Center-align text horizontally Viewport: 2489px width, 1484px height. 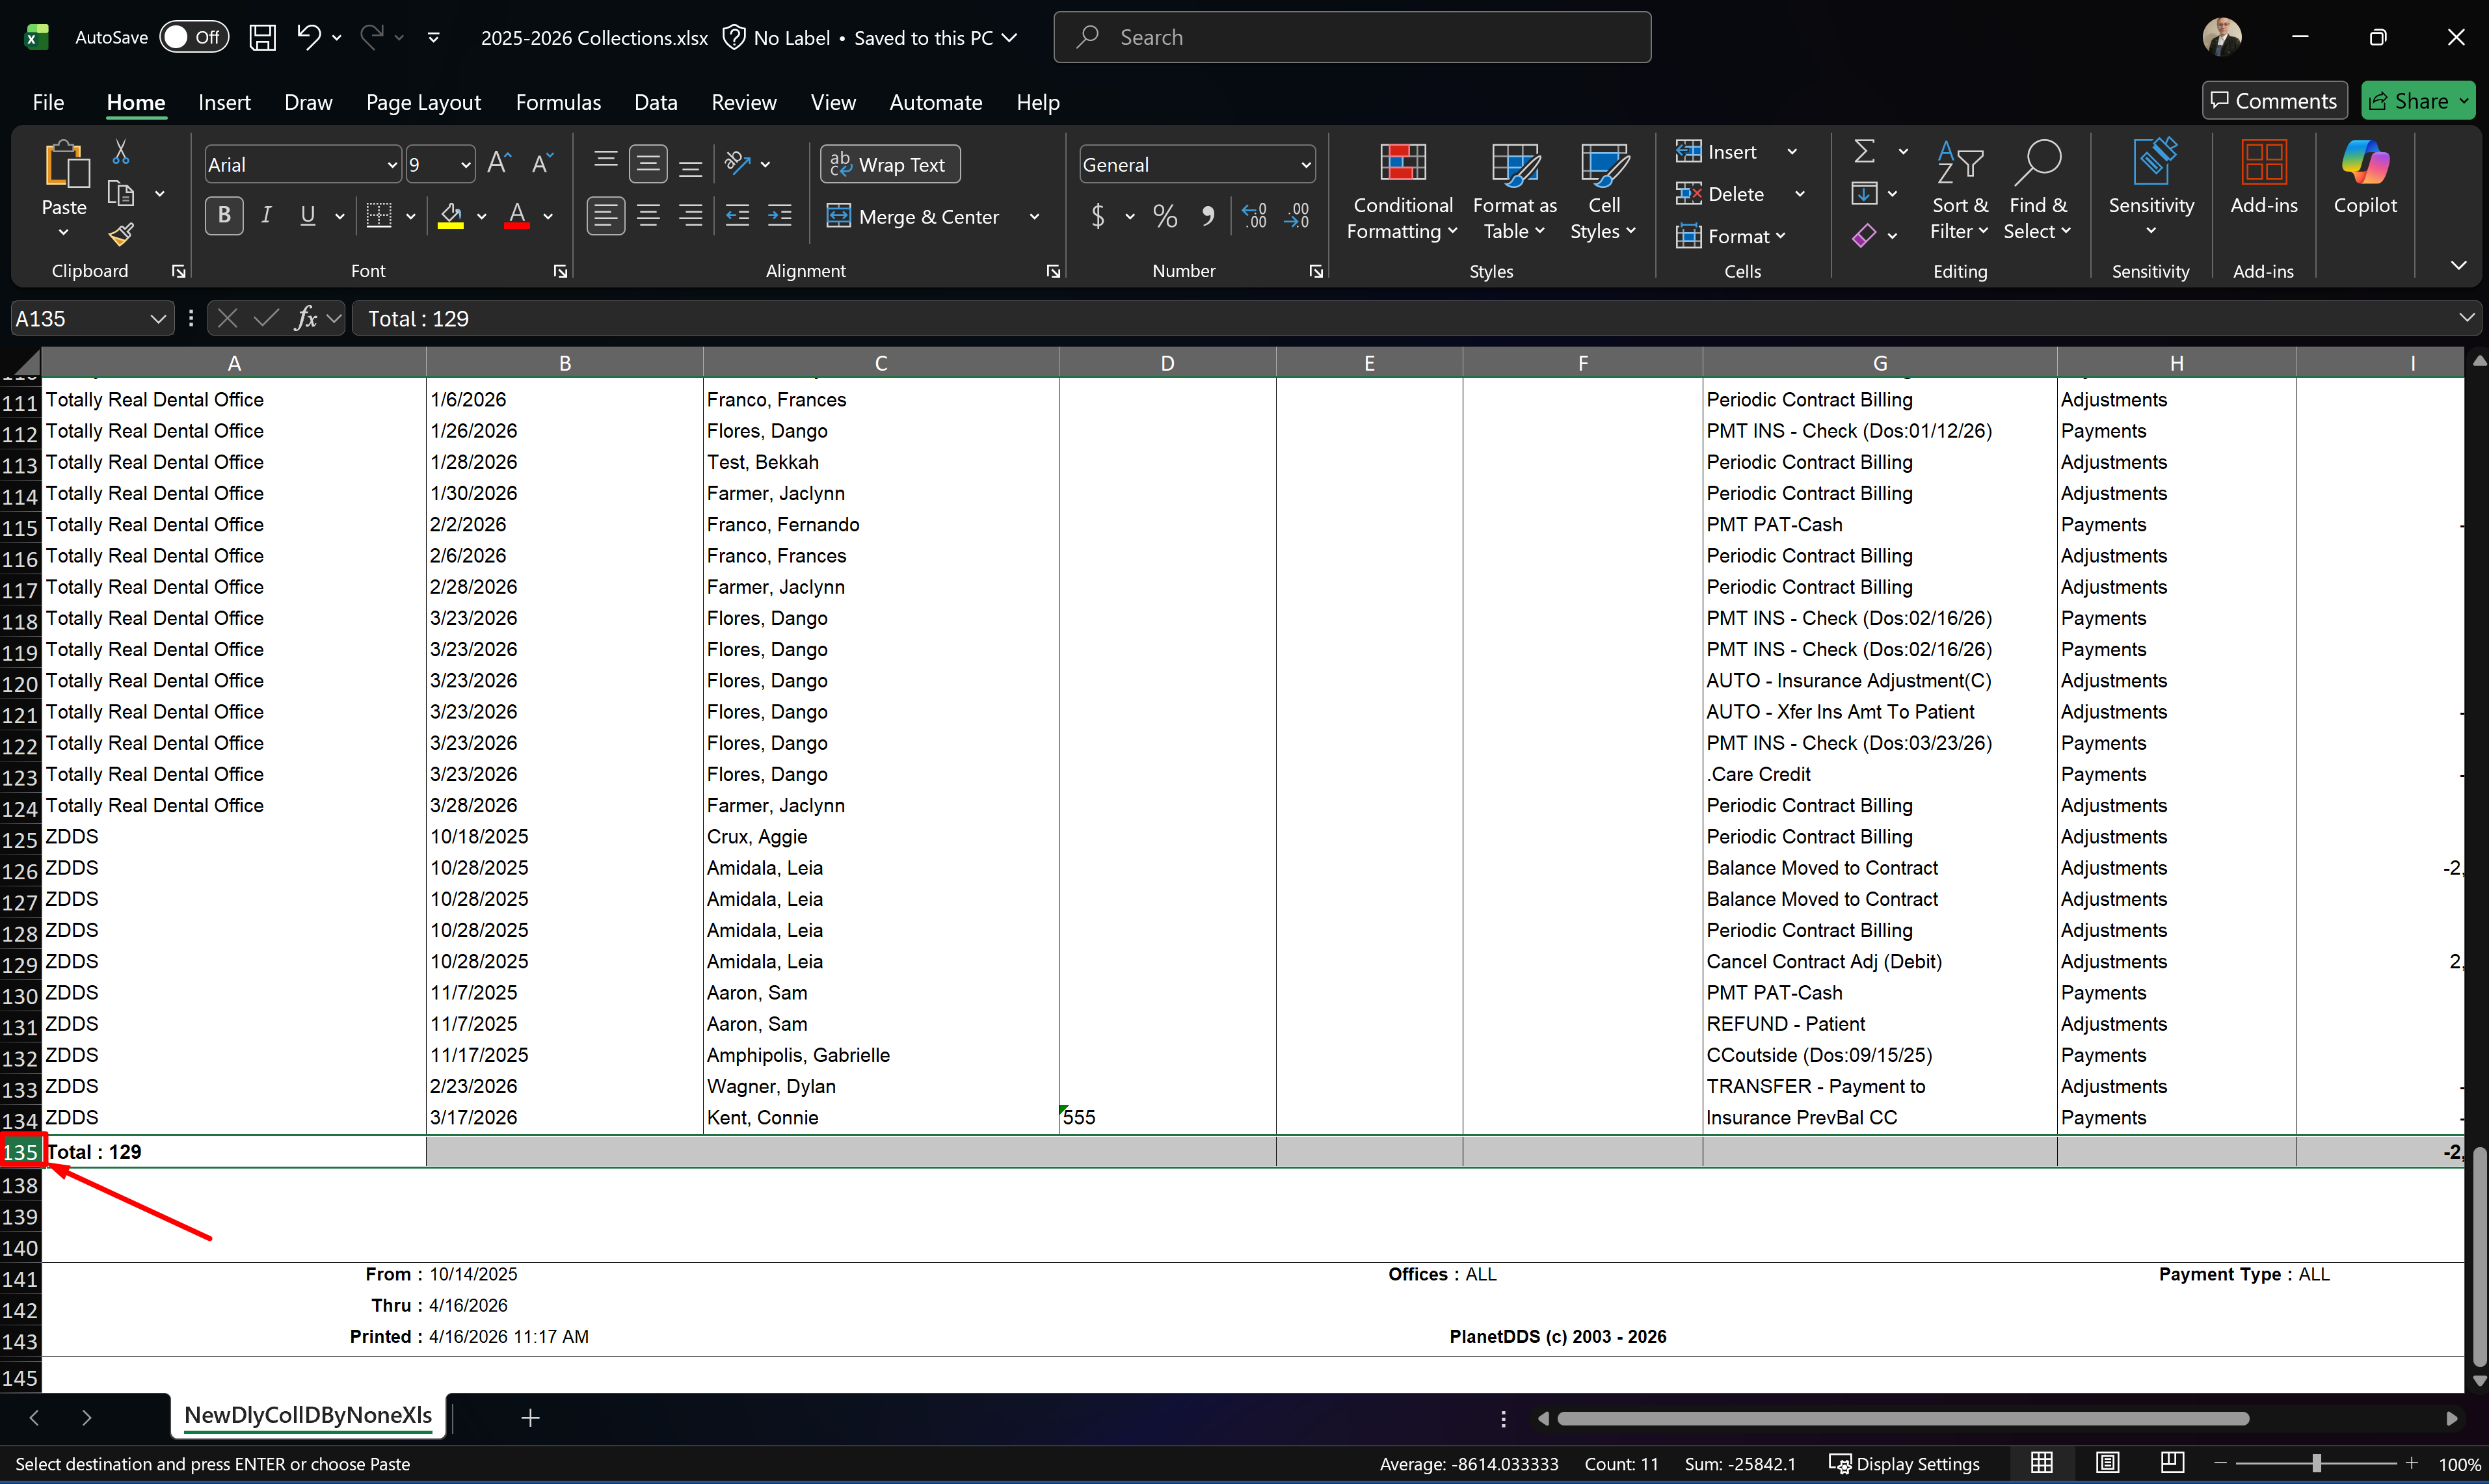(648, 216)
